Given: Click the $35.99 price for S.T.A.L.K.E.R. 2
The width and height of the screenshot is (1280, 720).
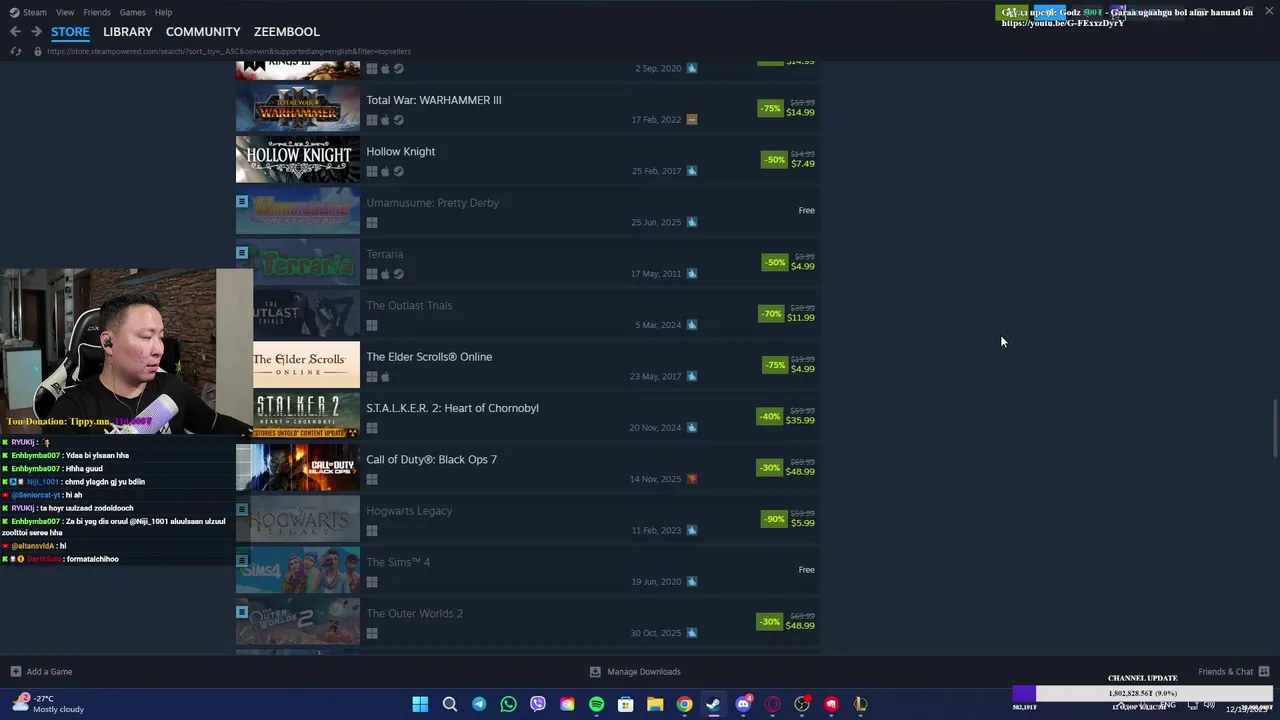Looking at the screenshot, I should tap(800, 421).
